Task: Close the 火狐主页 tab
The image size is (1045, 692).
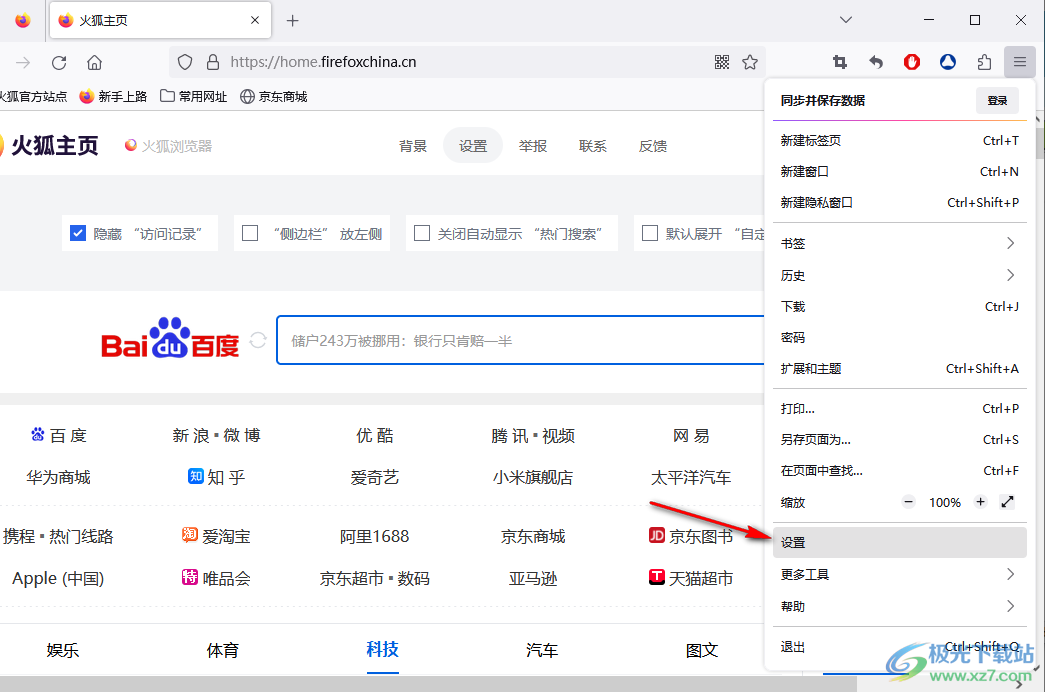Action: pos(255,21)
